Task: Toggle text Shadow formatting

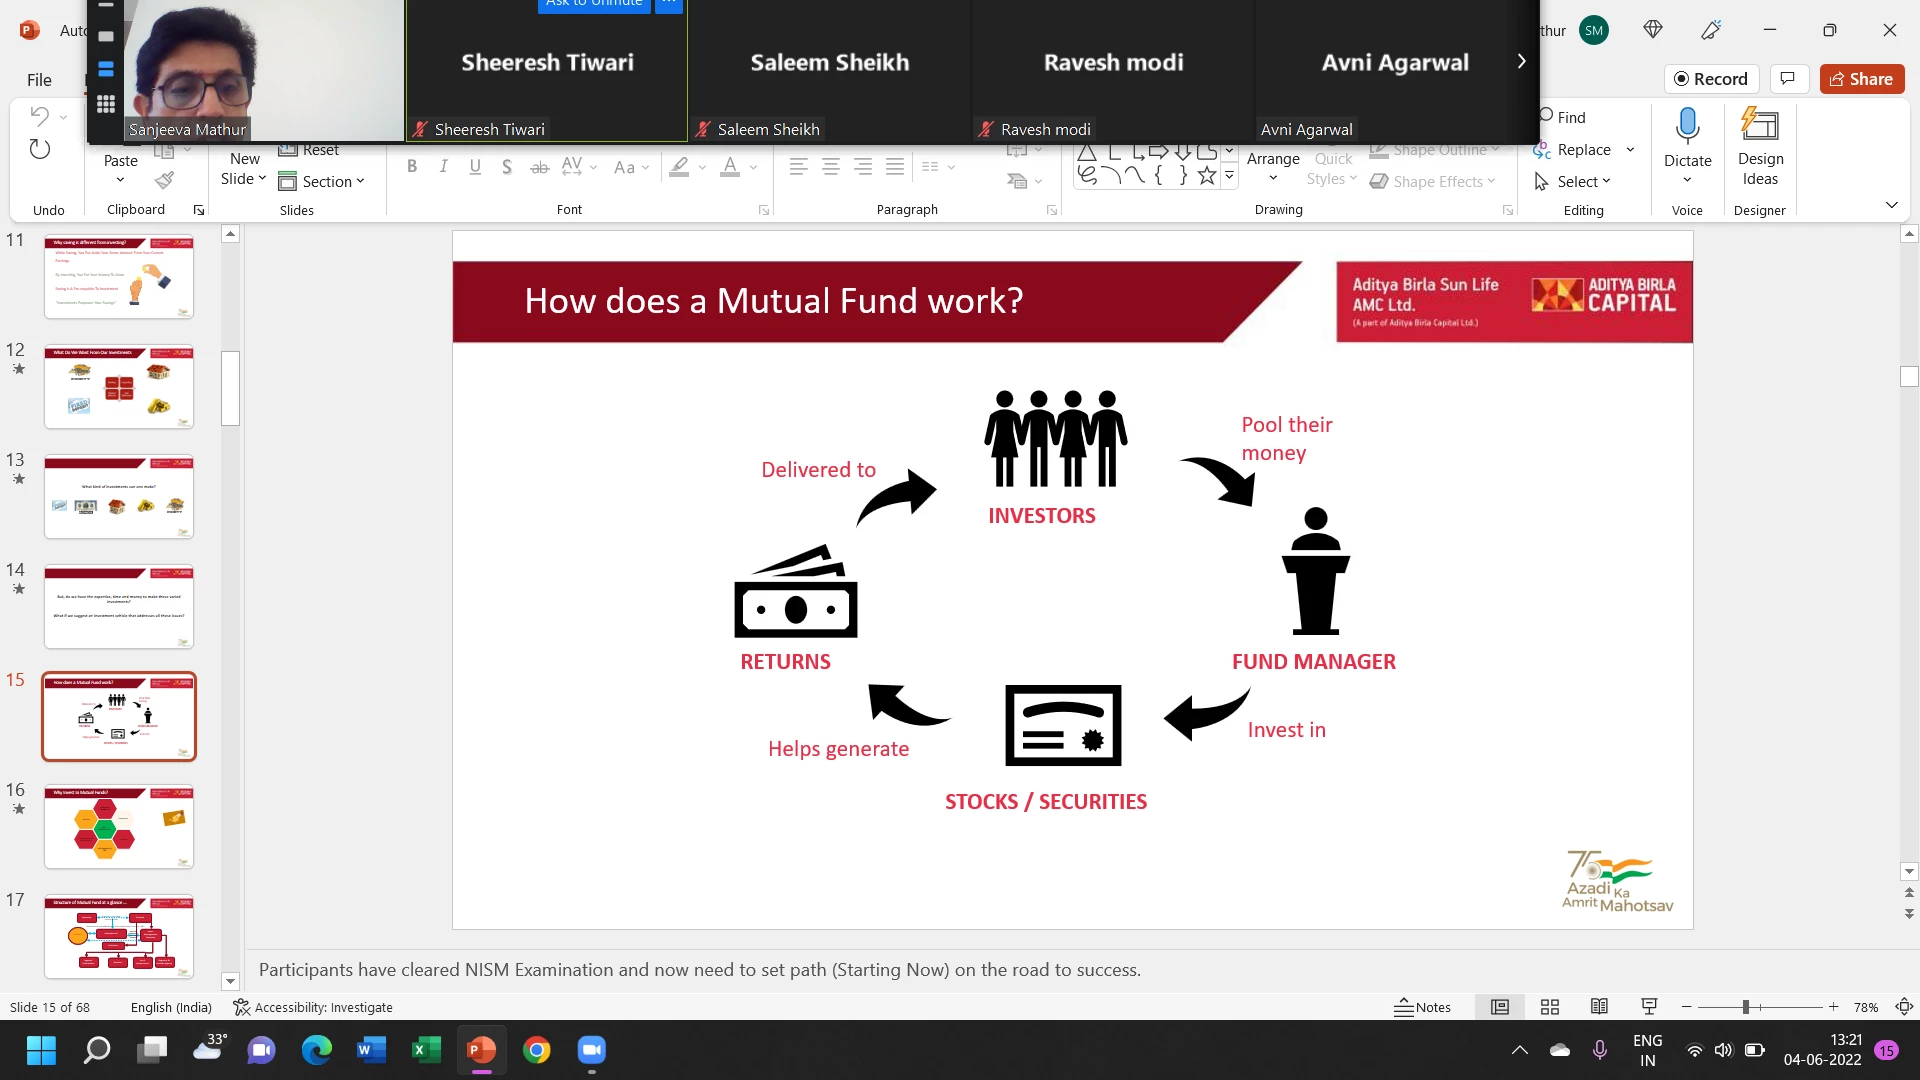Action: pyautogui.click(x=507, y=167)
